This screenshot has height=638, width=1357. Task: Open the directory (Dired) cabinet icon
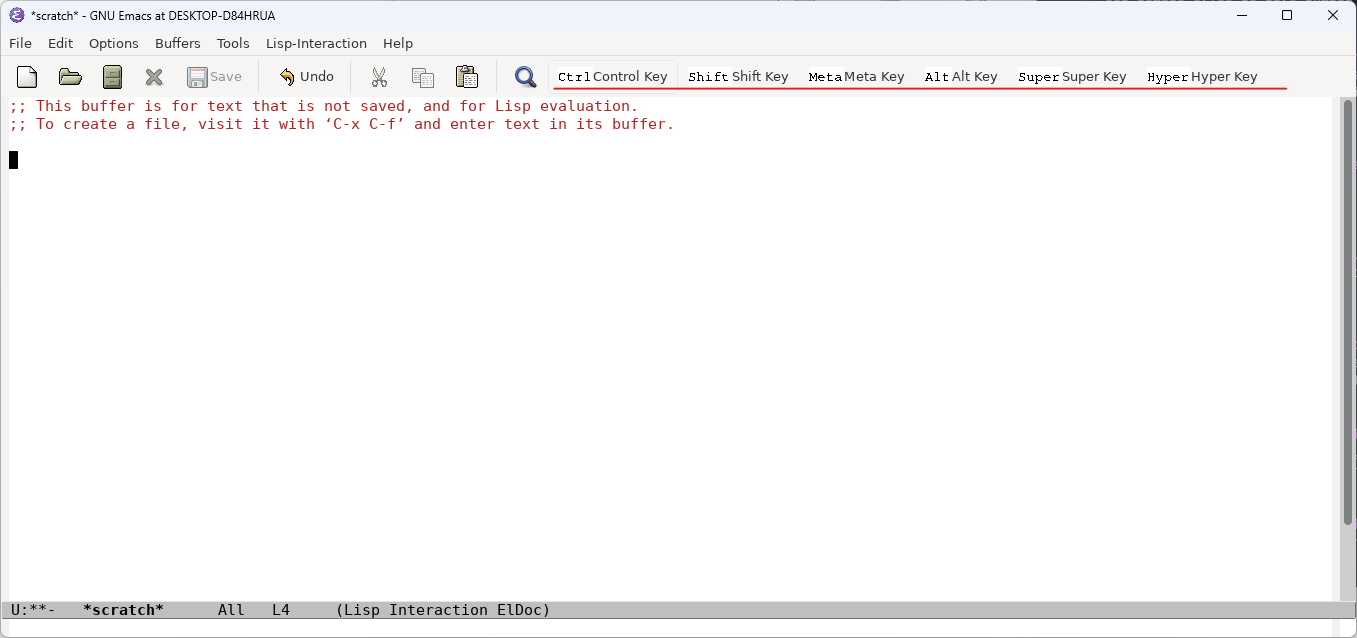pos(112,77)
